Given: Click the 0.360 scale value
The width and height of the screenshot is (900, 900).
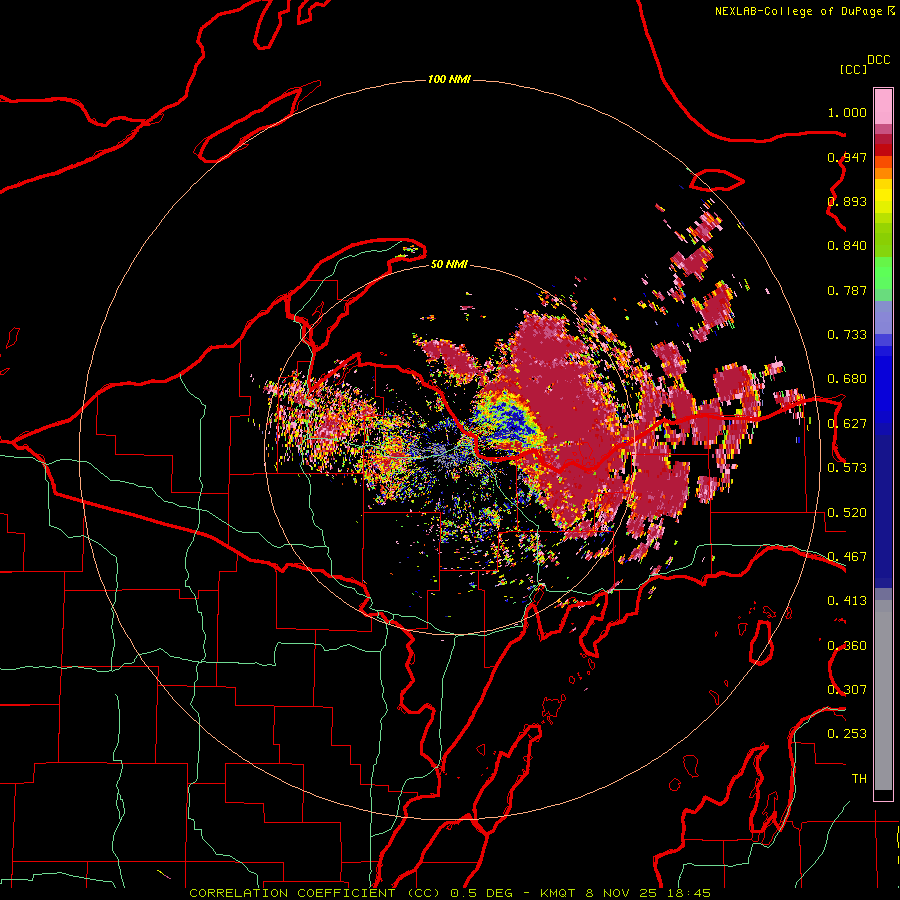Looking at the screenshot, I should point(847,646).
